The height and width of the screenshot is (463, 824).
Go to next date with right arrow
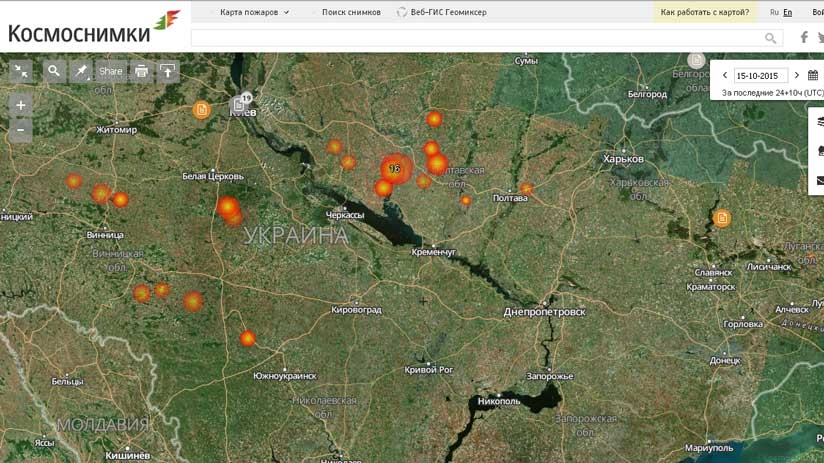pos(797,75)
